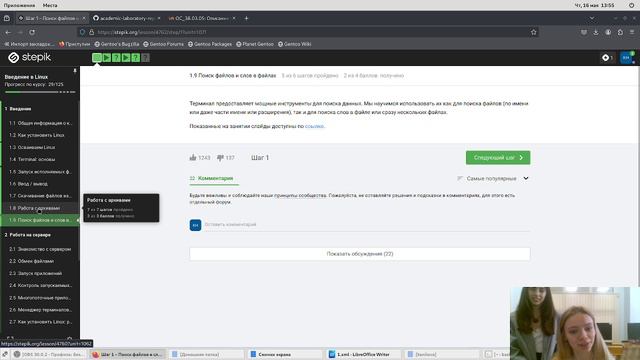Click the course progress bar in sidebar

pyautogui.click(x=40, y=92)
